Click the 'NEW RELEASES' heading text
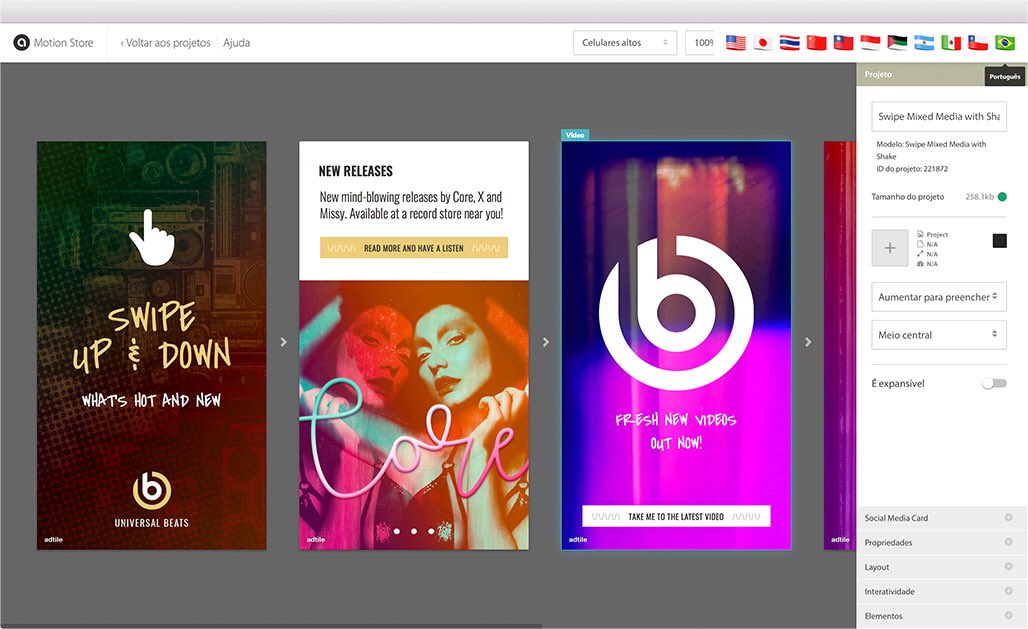Image resolution: width=1028 pixels, height=629 pixels. coord(355,171)
